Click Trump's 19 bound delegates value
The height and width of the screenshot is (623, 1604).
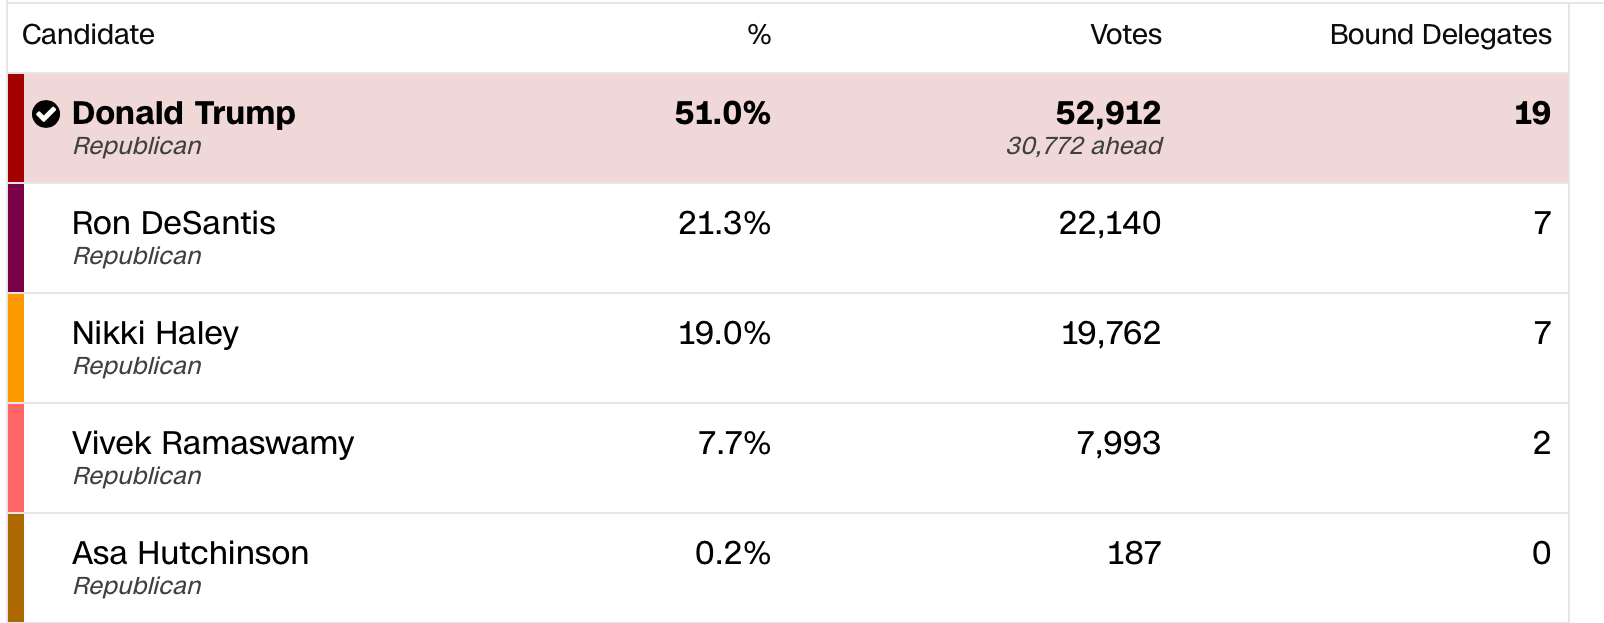(x=1532, y=113)
